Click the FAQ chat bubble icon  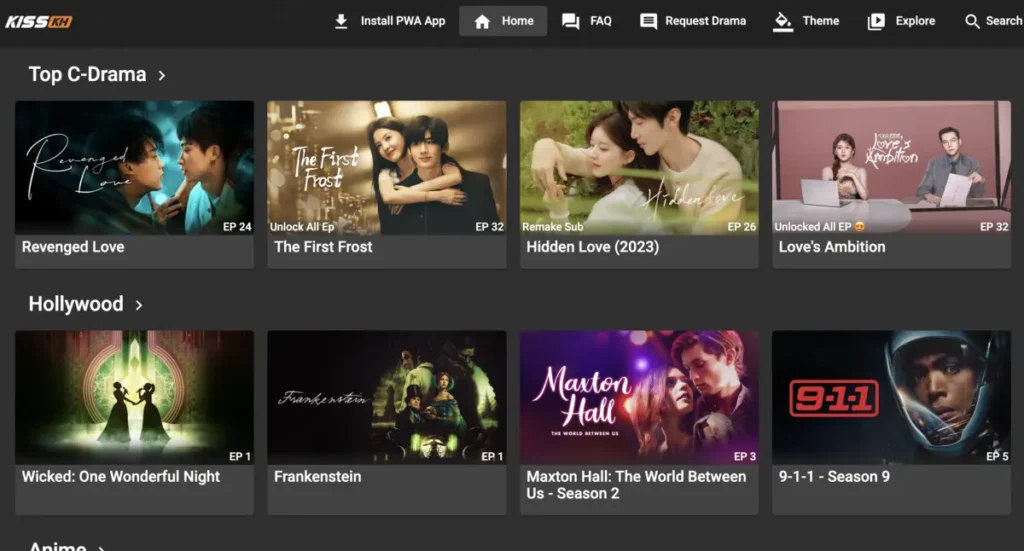[571, 21]
